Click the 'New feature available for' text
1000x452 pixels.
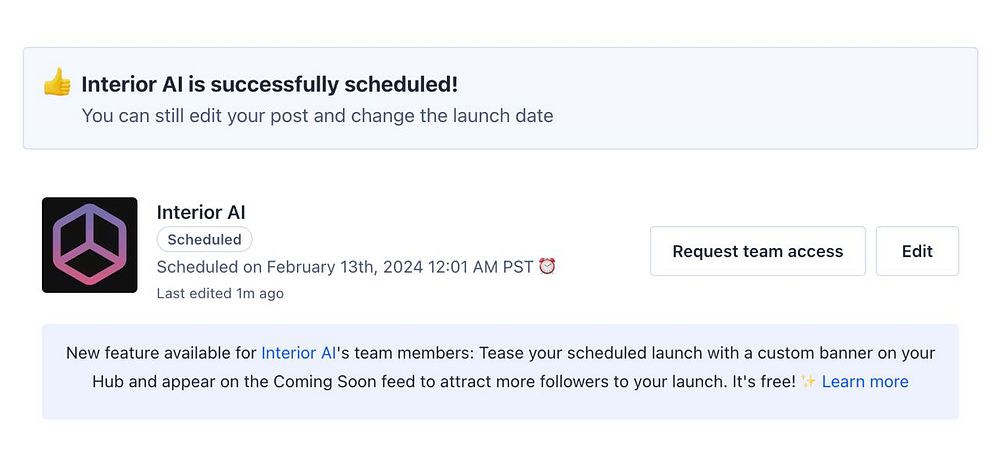[160, 353]
